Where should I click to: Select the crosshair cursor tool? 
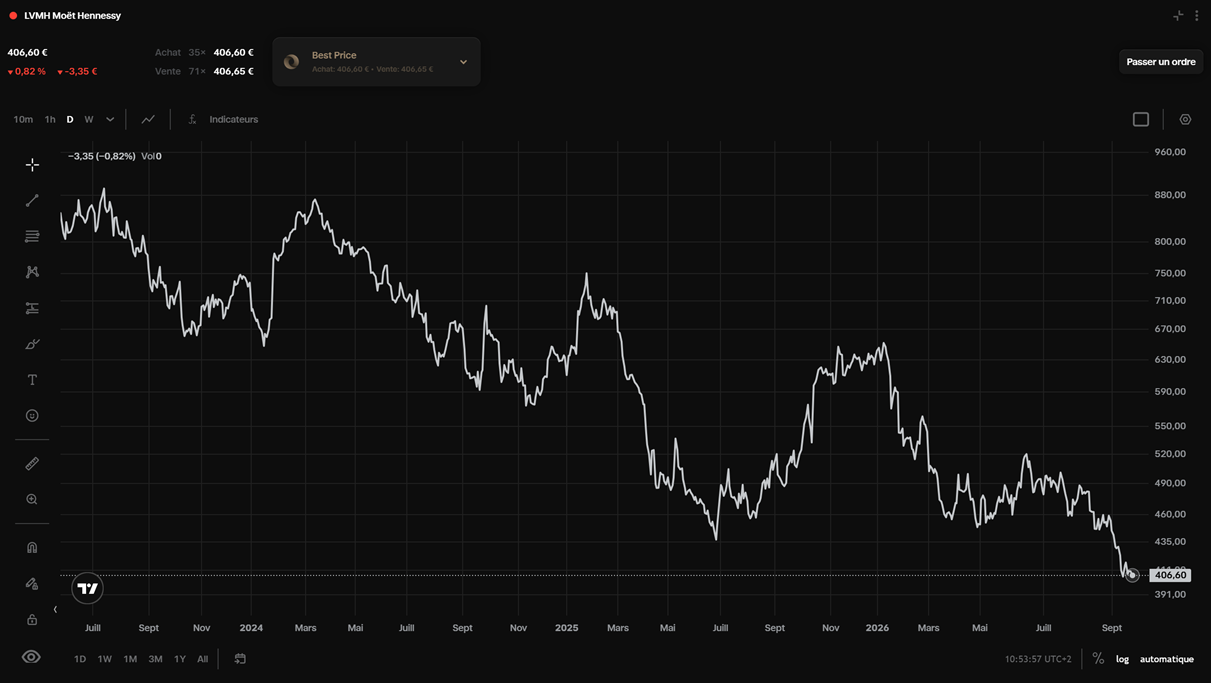point(32,165)
